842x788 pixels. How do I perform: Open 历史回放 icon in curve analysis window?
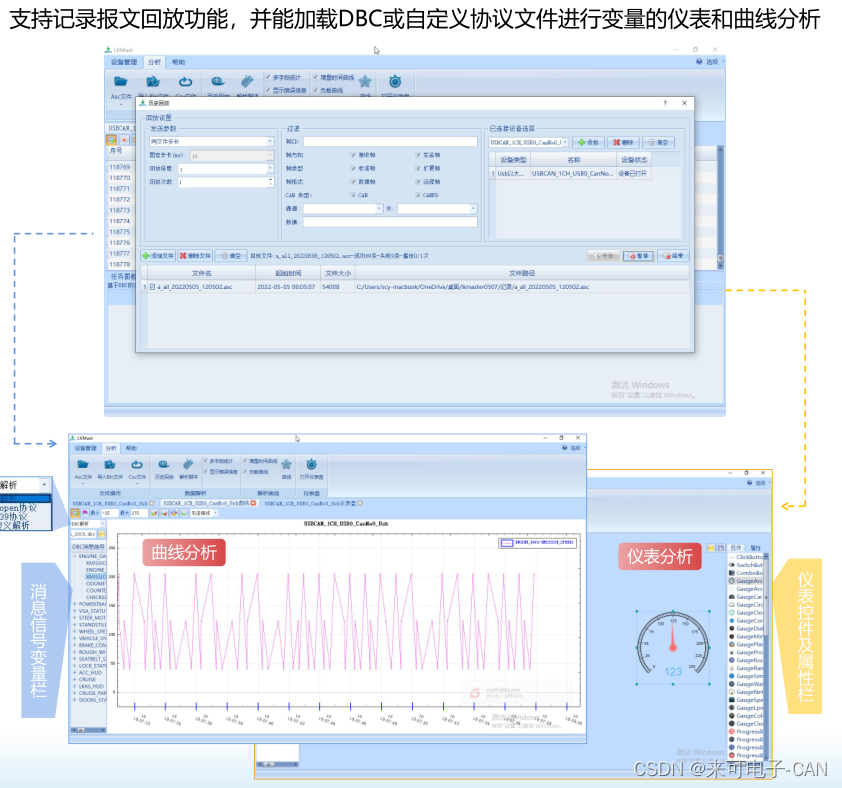click(164, 465)
